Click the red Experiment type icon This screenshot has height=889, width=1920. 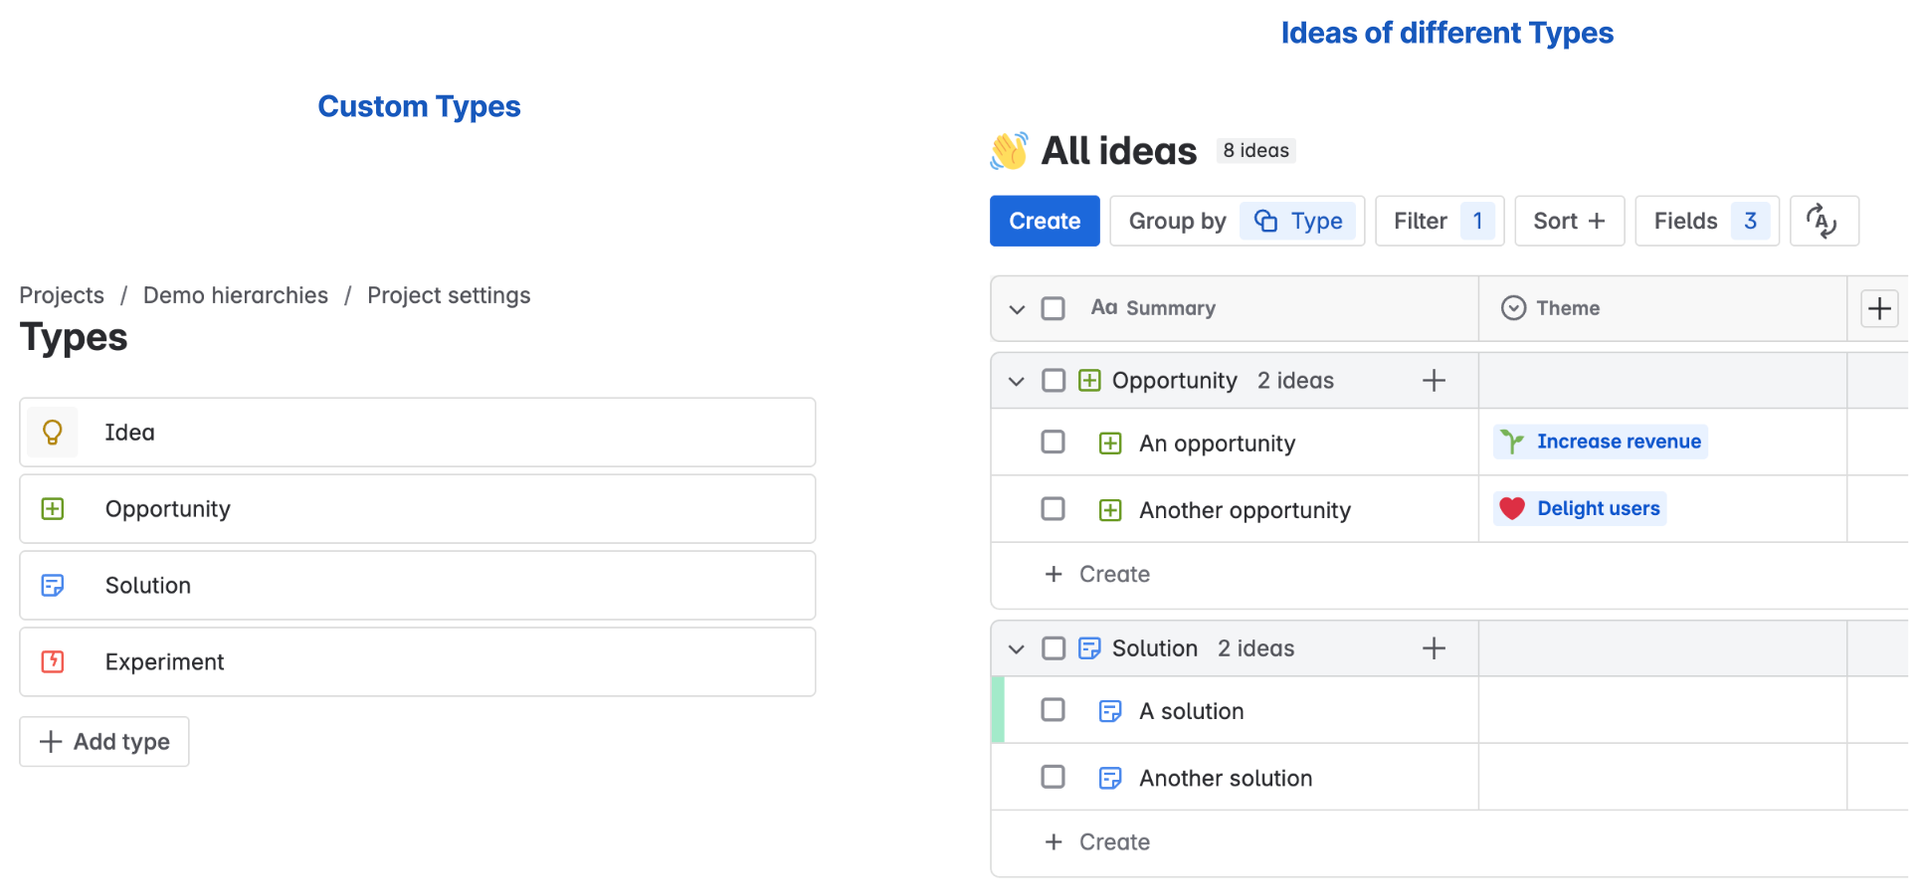coord(52,662)
